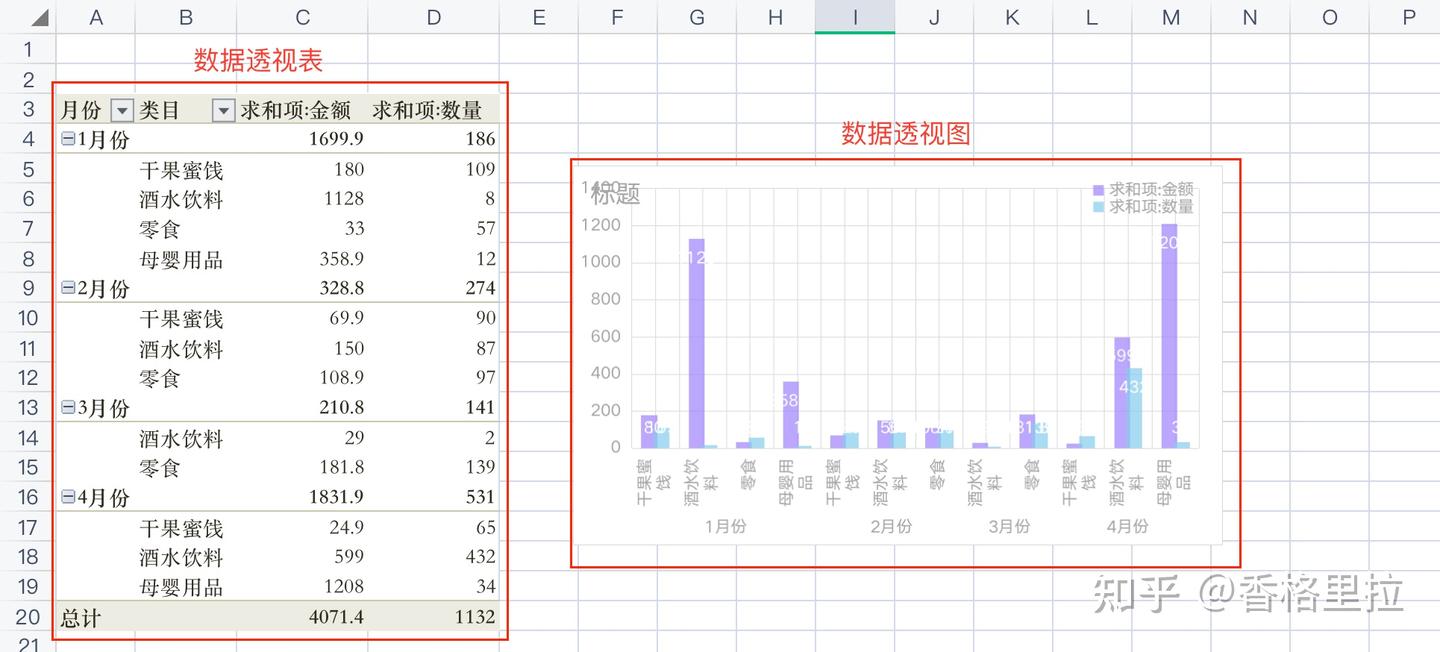Click 母婴用品 label in row 19
This screenshot has width=1440, height=652.
pos(181,587)
